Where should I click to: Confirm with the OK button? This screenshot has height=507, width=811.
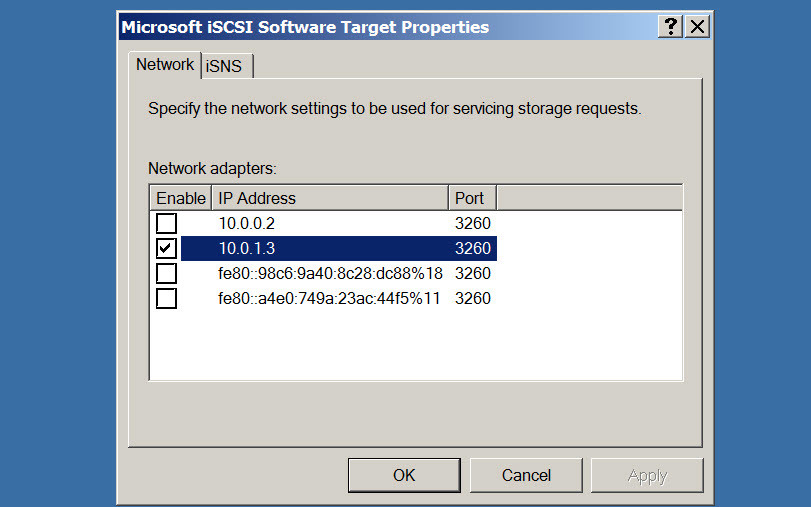tap(404, 475)
